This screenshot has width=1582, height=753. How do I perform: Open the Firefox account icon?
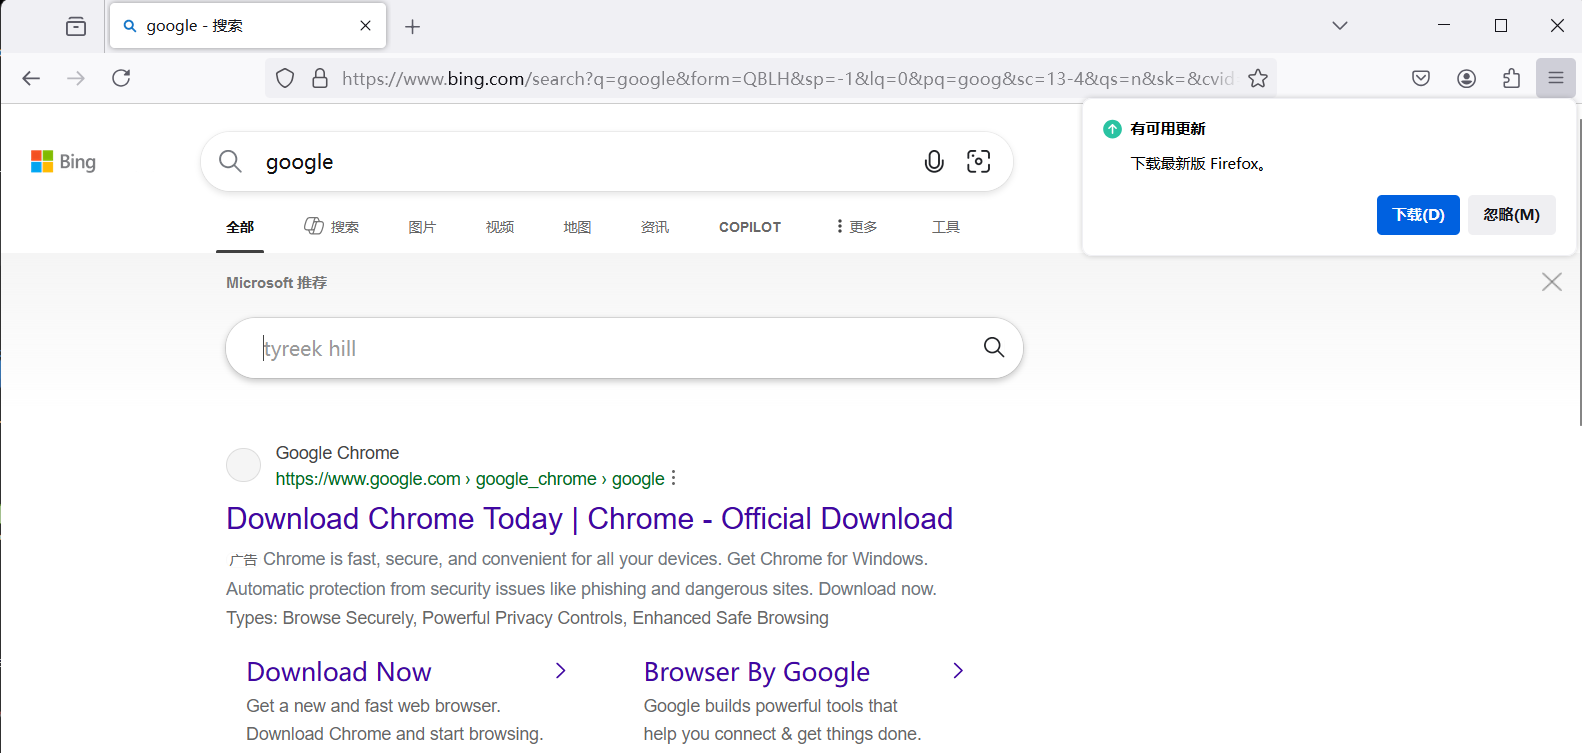pos(1466,78)
